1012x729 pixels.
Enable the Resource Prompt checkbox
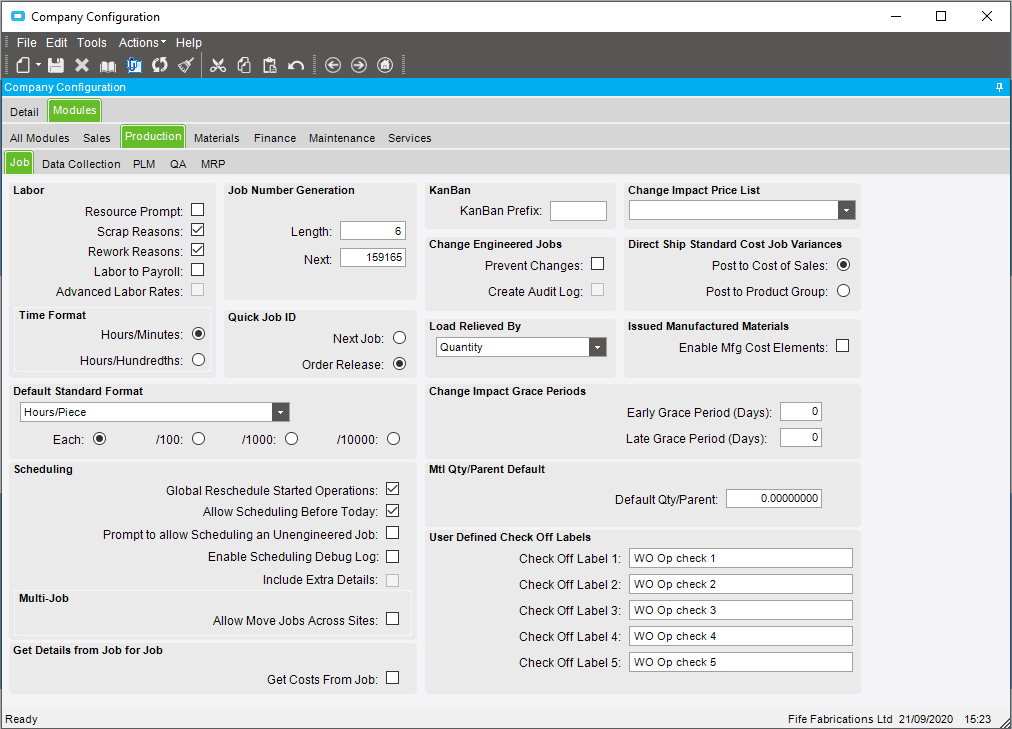point(198,210)
